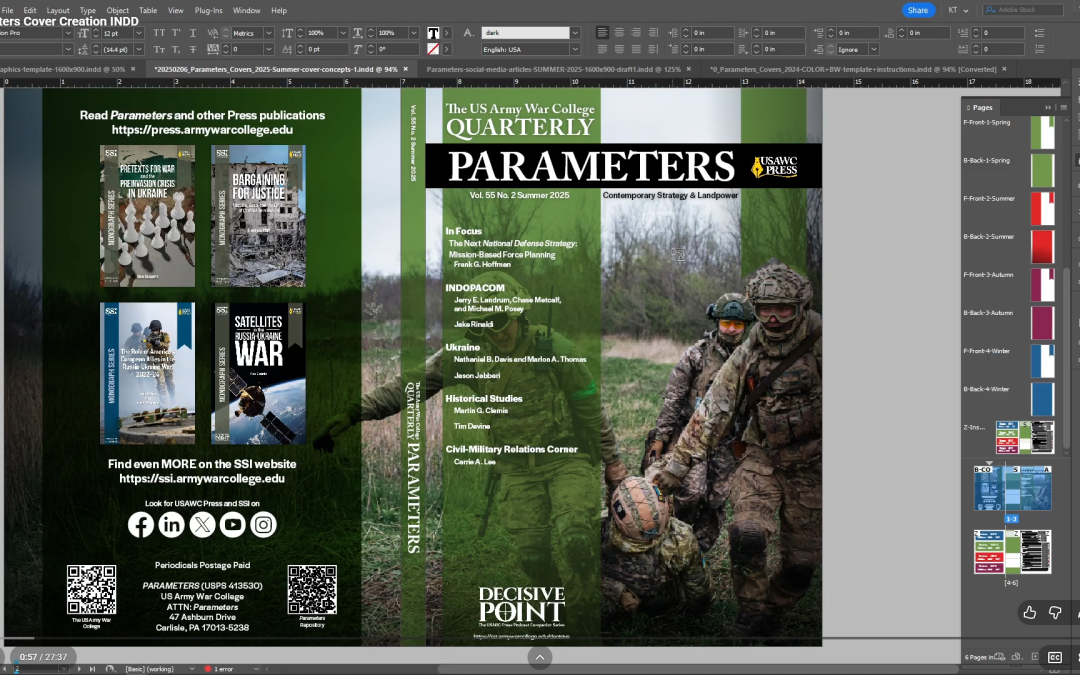Select the B-Back-3-Autumn parent page thumbnail
Viewport: 1080px width, 675px height.
(1042, 323)
